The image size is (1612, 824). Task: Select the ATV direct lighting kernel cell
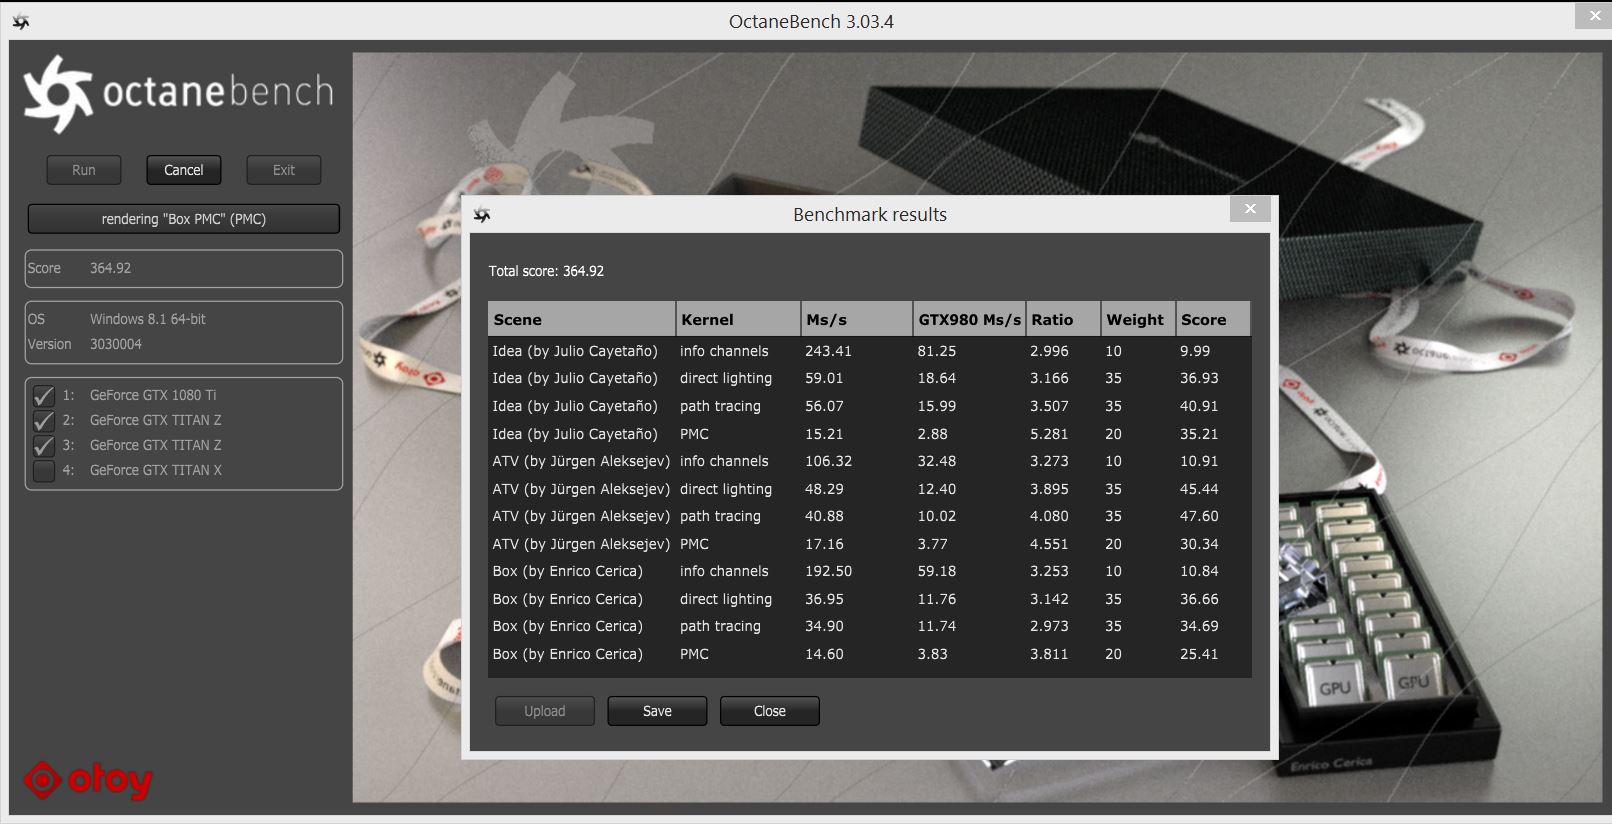tap(726, 489)
